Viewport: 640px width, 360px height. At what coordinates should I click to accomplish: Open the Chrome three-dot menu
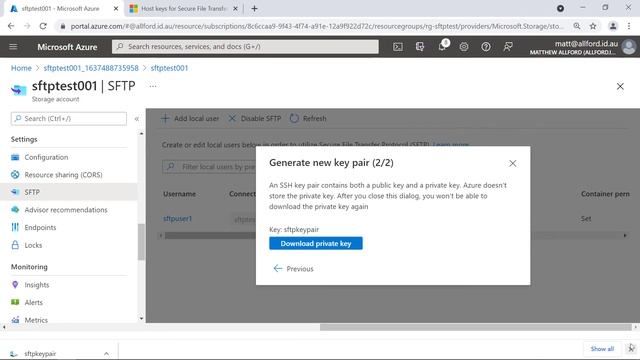click(x=629, y=26)
